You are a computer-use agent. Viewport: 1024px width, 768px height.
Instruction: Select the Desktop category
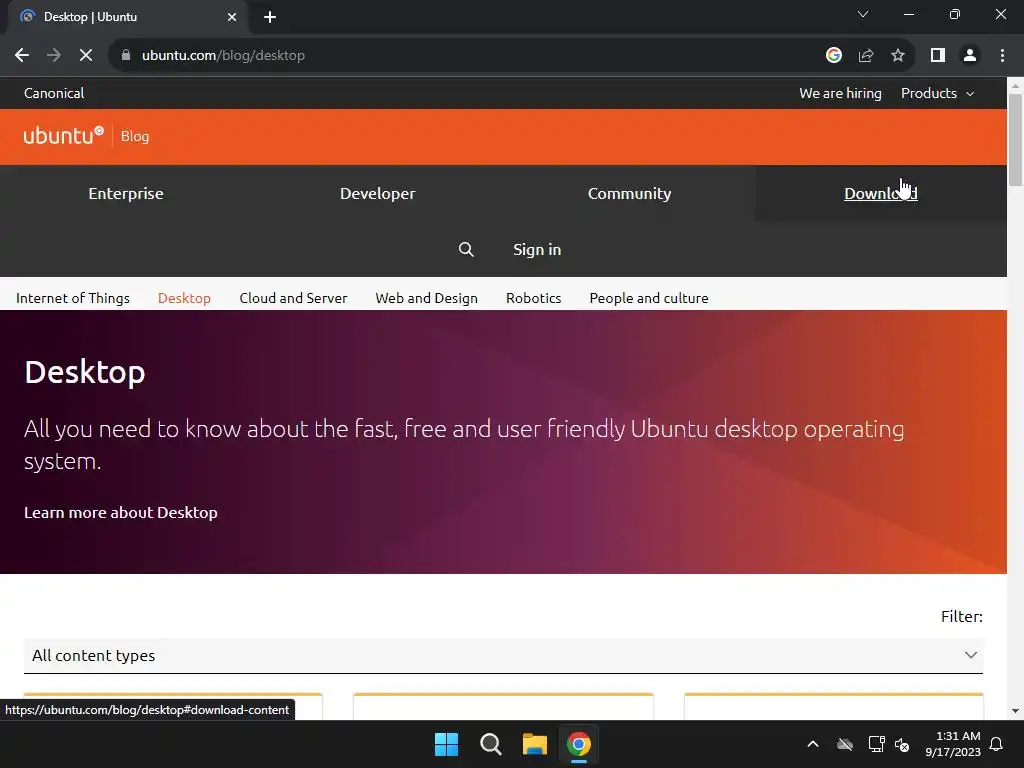[x=184, y=298]
